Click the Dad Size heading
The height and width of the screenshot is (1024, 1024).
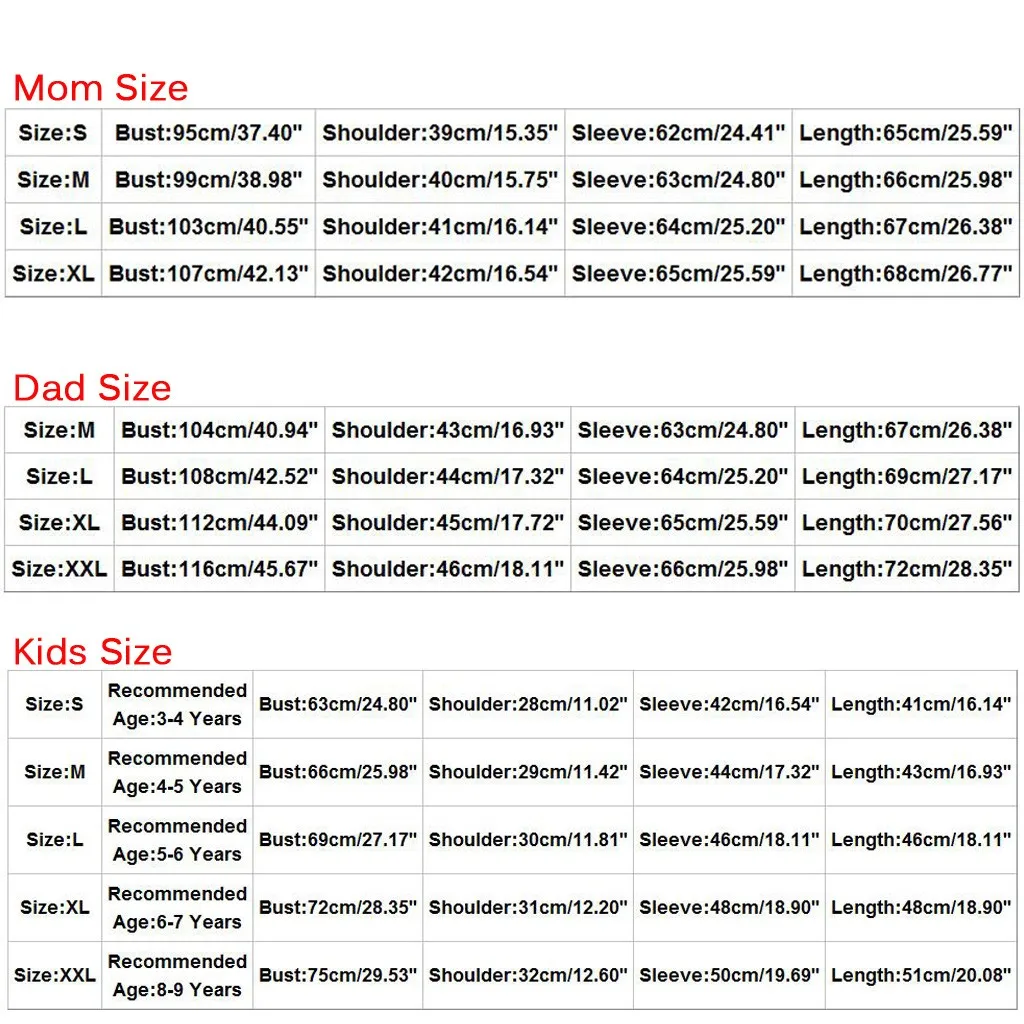[x=92, y=387]
